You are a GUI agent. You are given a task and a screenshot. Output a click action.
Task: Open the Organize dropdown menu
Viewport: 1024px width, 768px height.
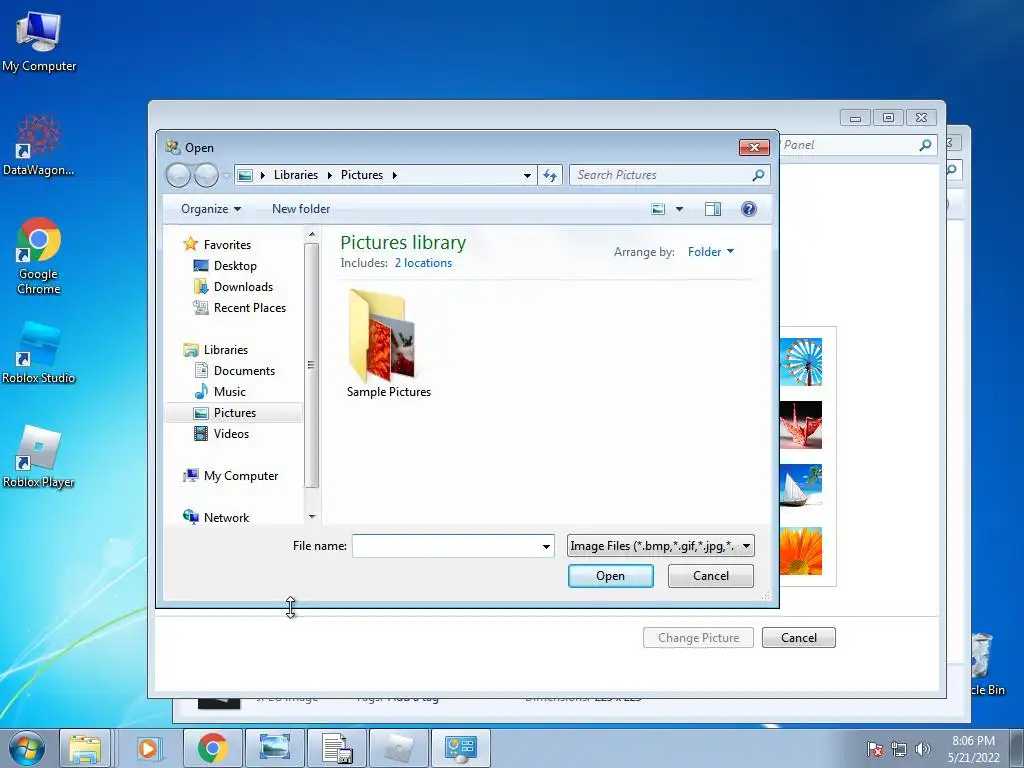211,209
